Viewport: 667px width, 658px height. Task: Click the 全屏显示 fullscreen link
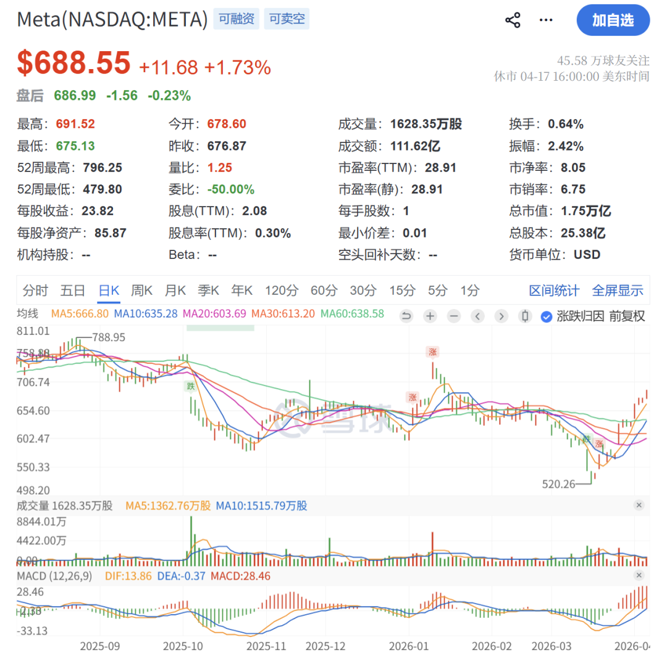pyautogui.click(x=617, y=290)
